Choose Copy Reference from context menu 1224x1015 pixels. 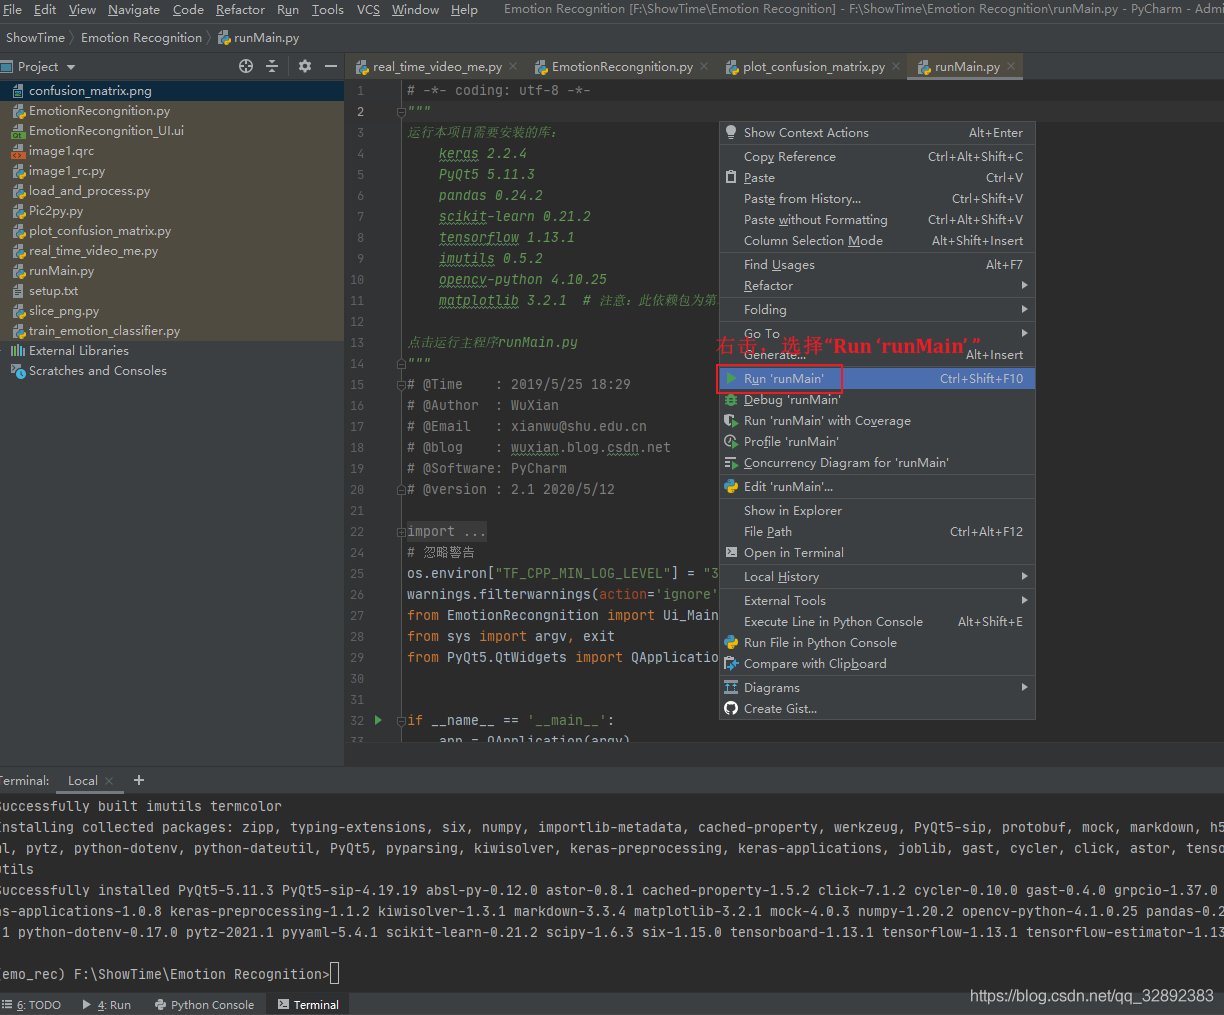[877, 157]
